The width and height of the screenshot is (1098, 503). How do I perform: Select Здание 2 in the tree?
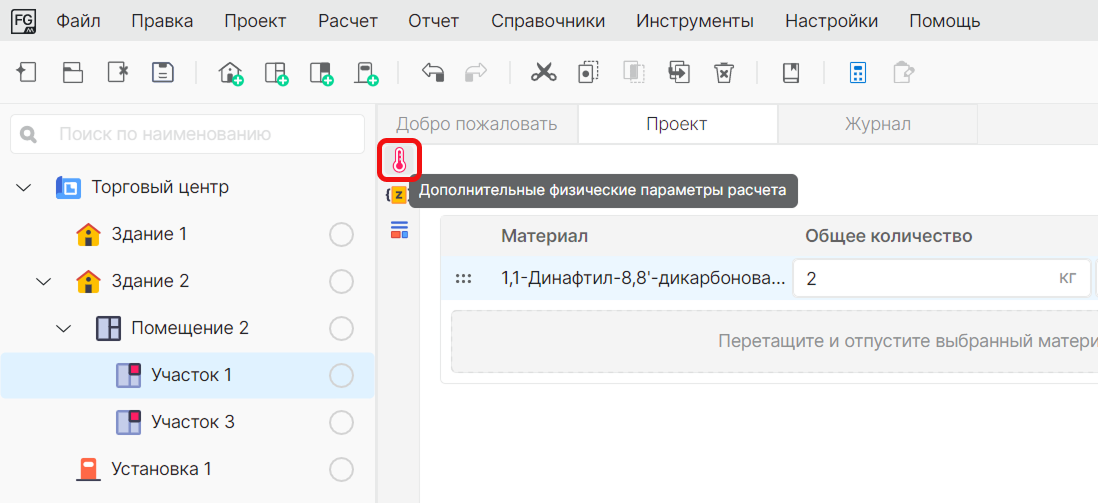point(151,282)
